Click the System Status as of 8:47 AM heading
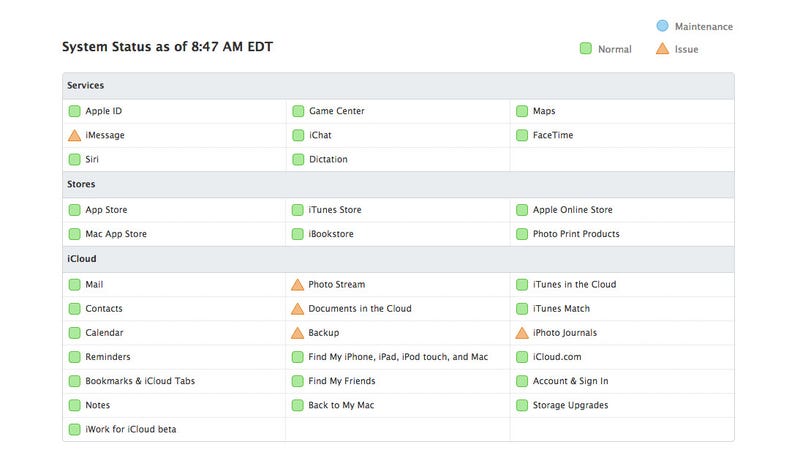This screenshot has width=800, height=450. [x=167, y=47]
